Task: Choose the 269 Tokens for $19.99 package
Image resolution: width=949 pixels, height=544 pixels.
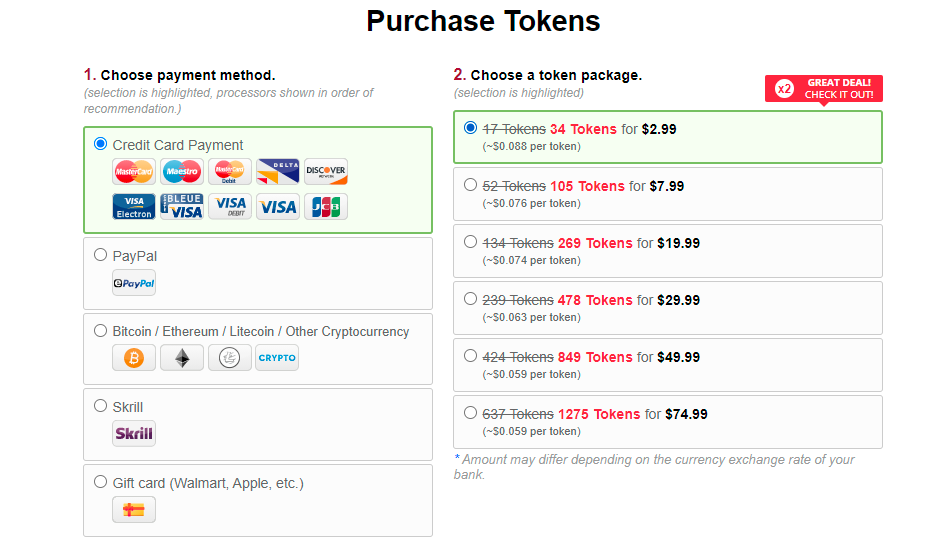Action: coord(471,242)
